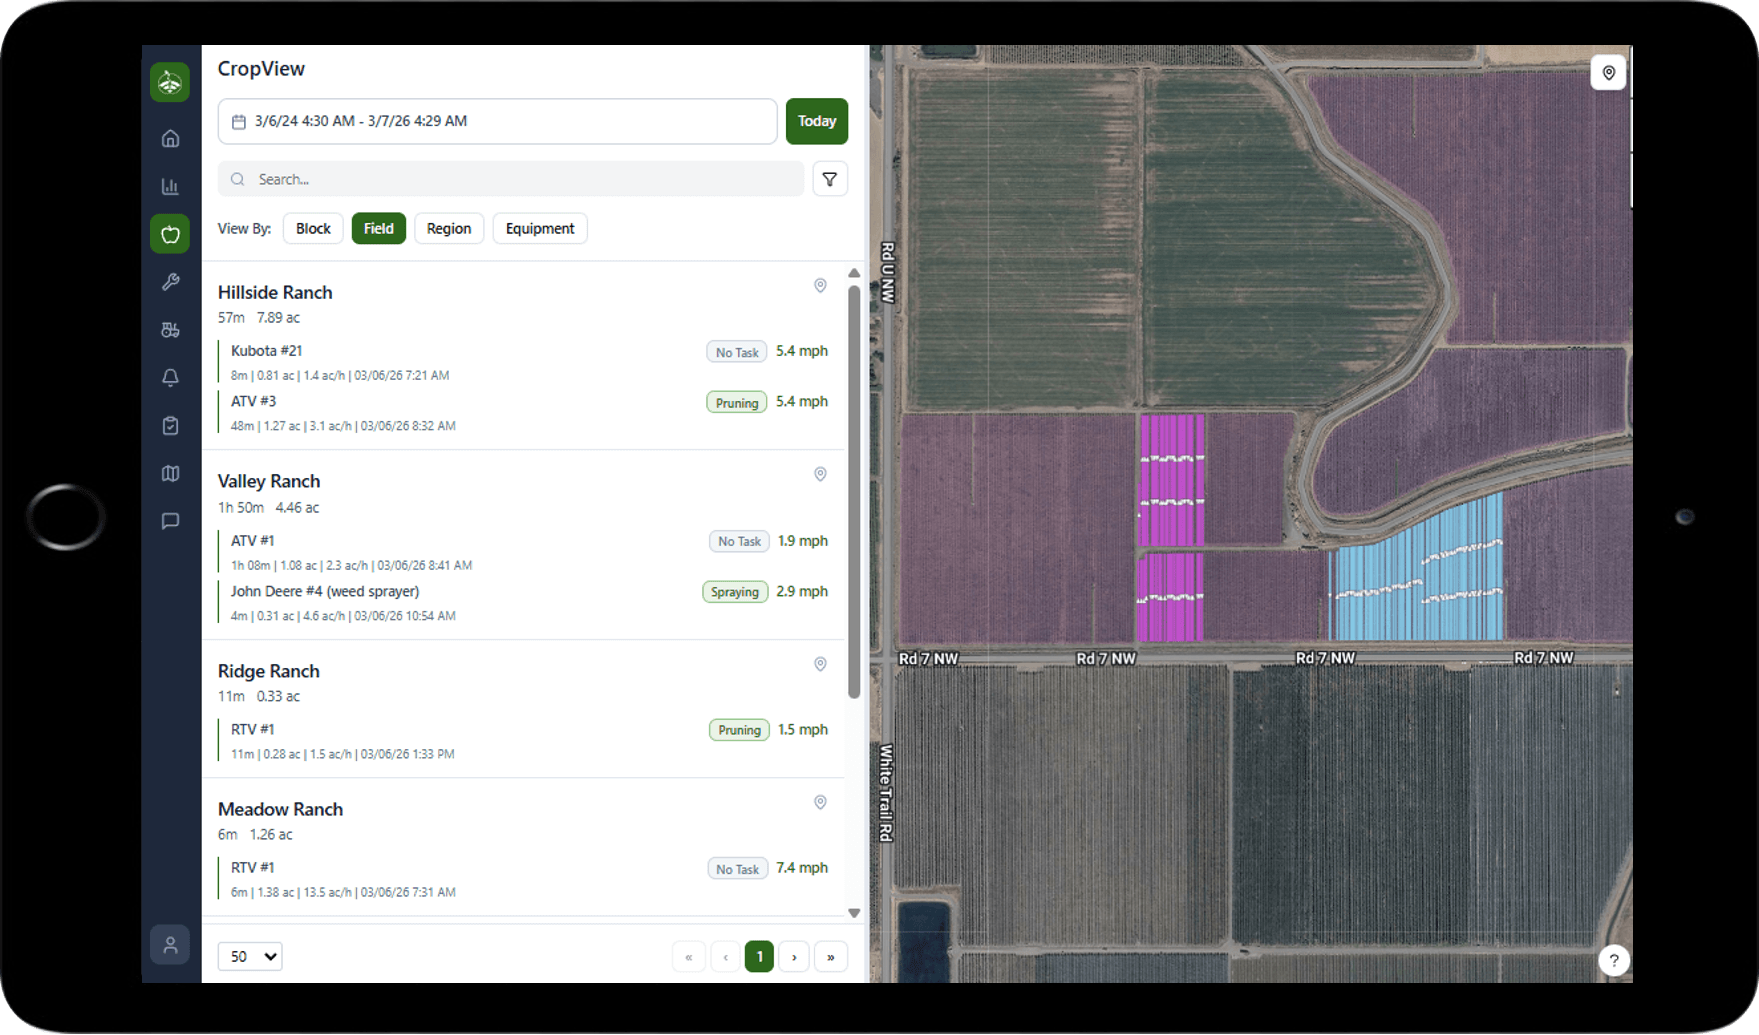Screen dimensions: 1759x1035
Task: Click the wrench maintenance sidebar icon
Action: point(170,282)
